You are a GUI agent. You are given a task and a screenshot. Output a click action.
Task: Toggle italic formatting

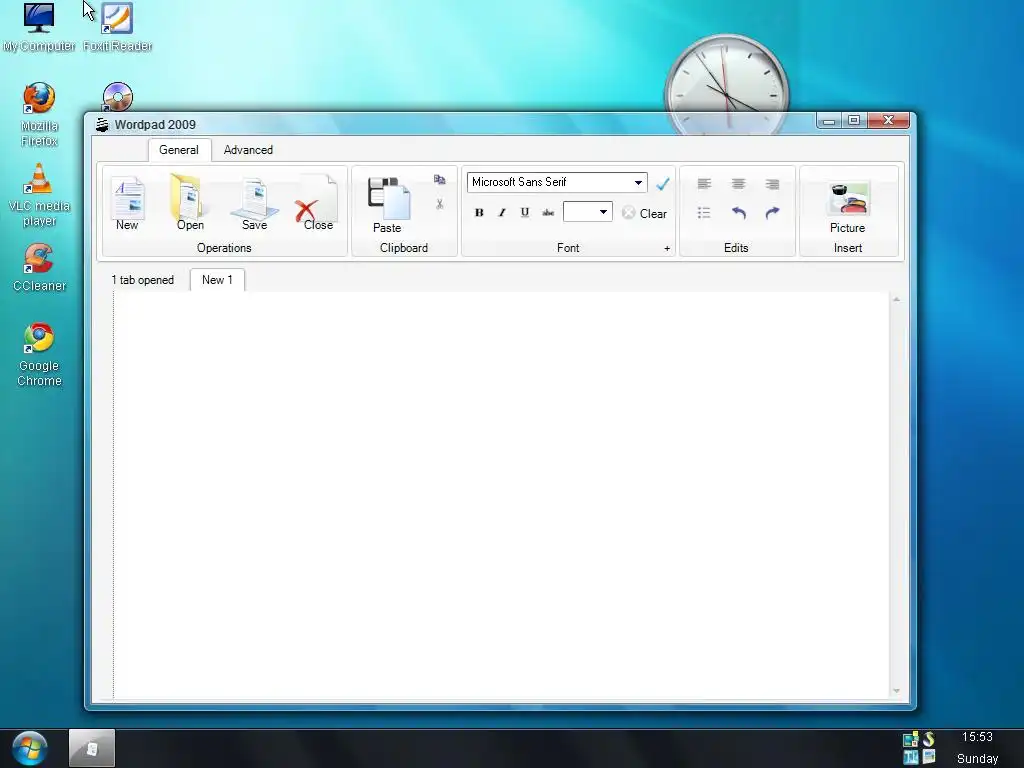[x=502, y=212]
